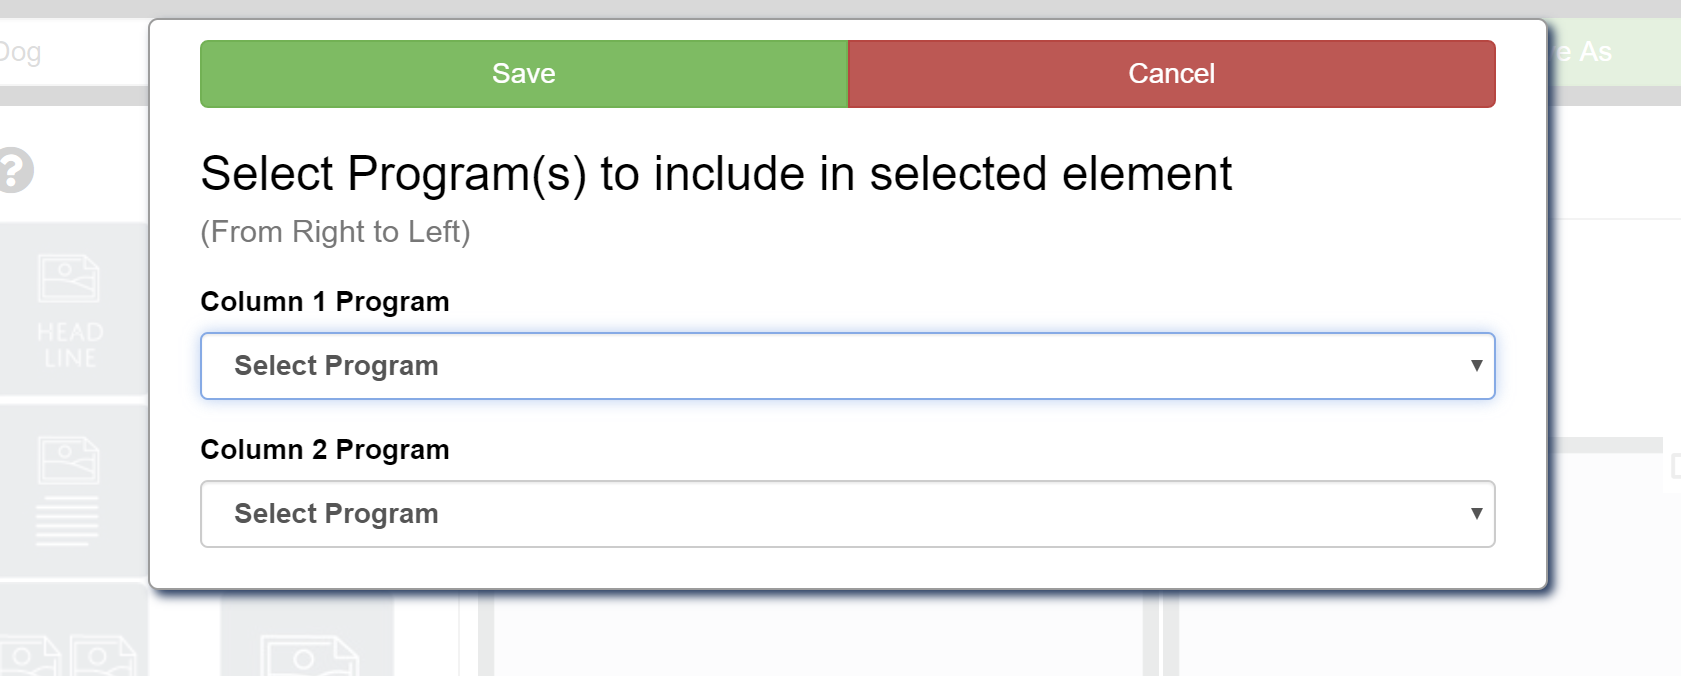Click the question mark help icon
The width and height of the screenshot is (1681, 676).
point(14,170)
